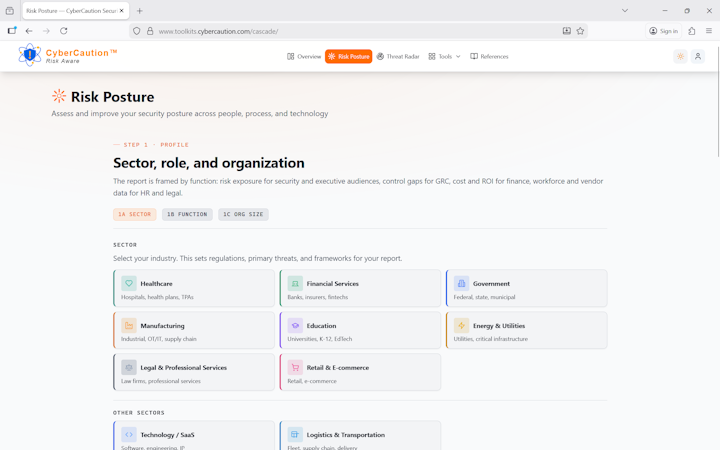Open the user profile icon
Viewport: 720px width, 450px height.
698,57
